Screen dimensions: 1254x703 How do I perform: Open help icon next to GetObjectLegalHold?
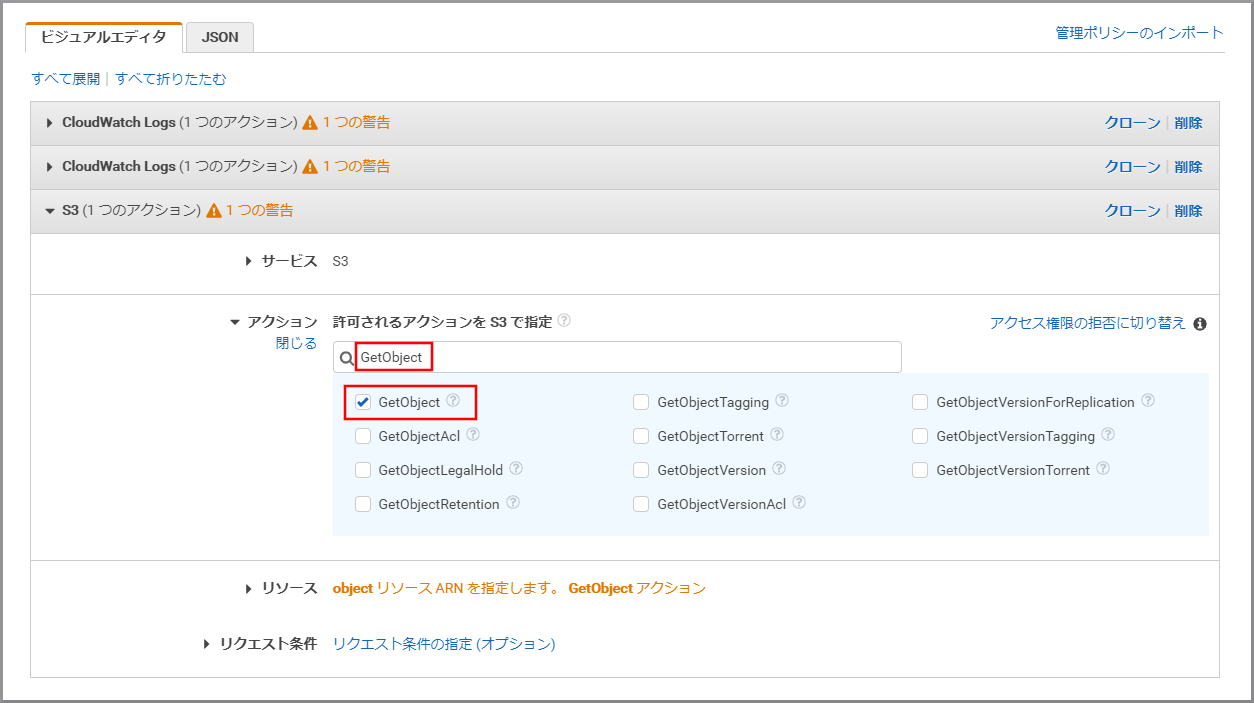(516, 469)
